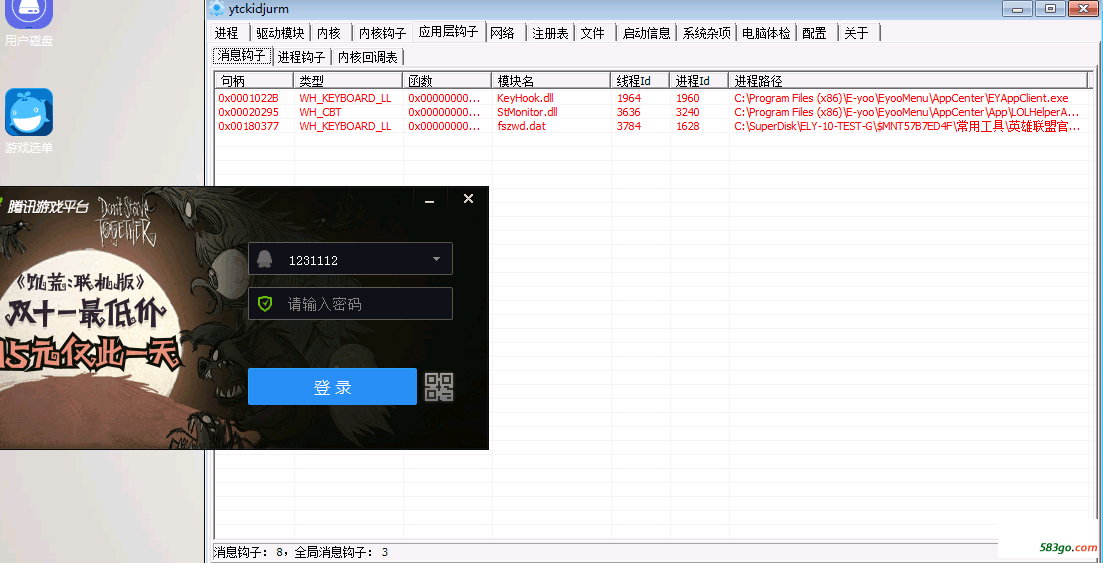Image resolution: width=1103 pixels, height=563 pixels.
Task: Switch to the 内核钩子 tab
Action: pos(383,33)
